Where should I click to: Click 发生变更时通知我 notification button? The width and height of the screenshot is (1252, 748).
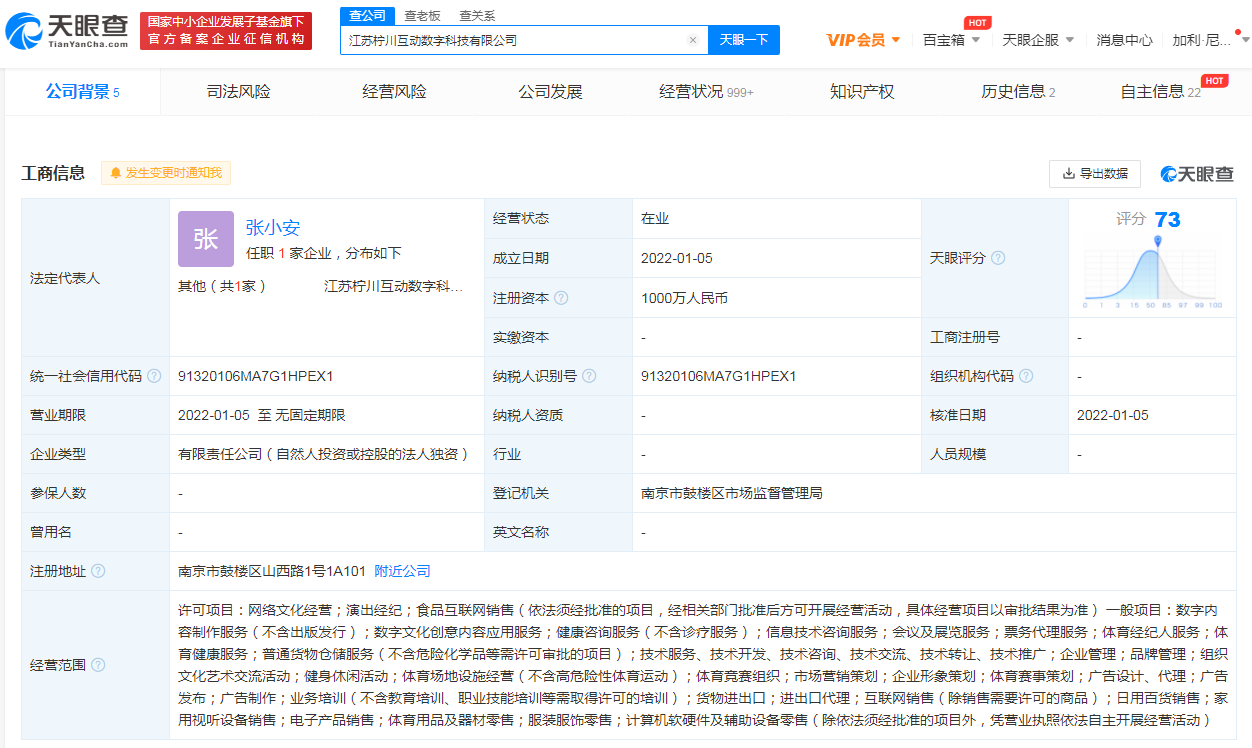pyautogui.click(x=166, y=173)
